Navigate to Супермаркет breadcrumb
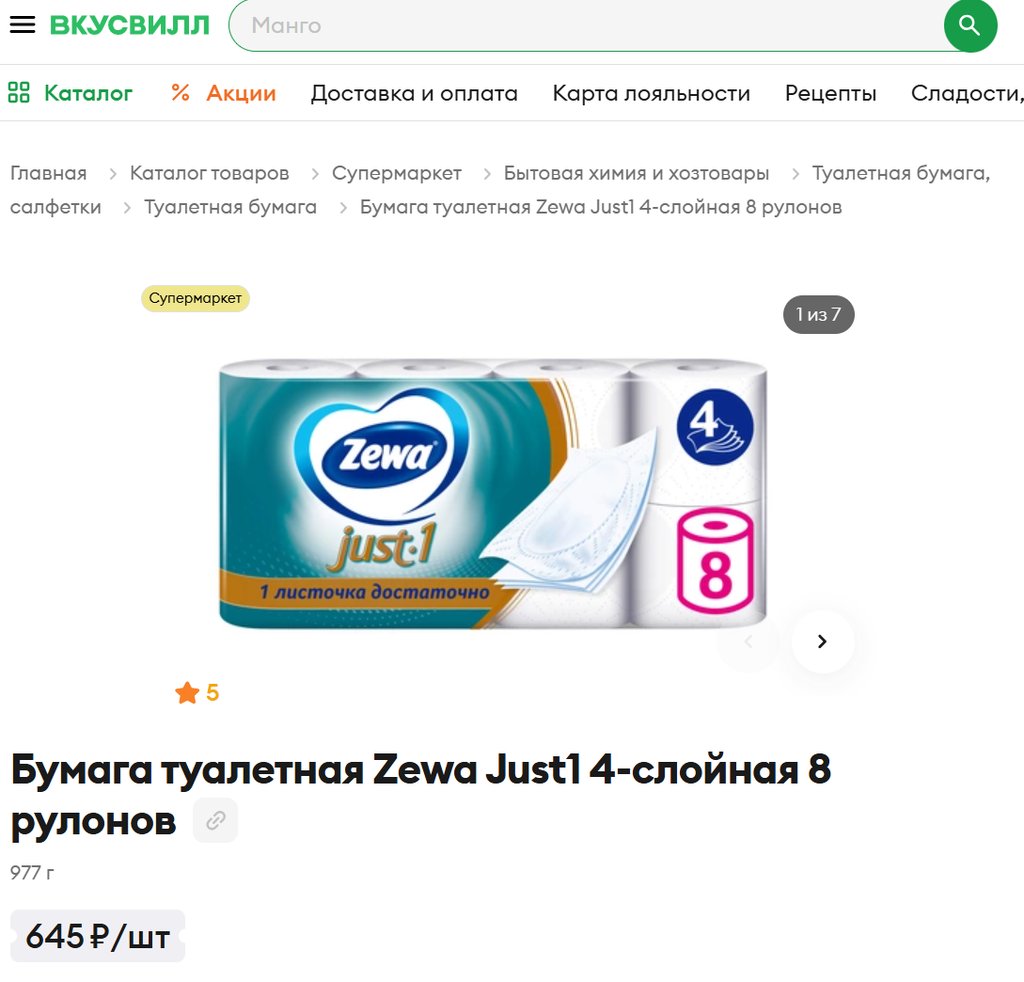This screenshot has width=1024, height=982. [x=396, y=173]
